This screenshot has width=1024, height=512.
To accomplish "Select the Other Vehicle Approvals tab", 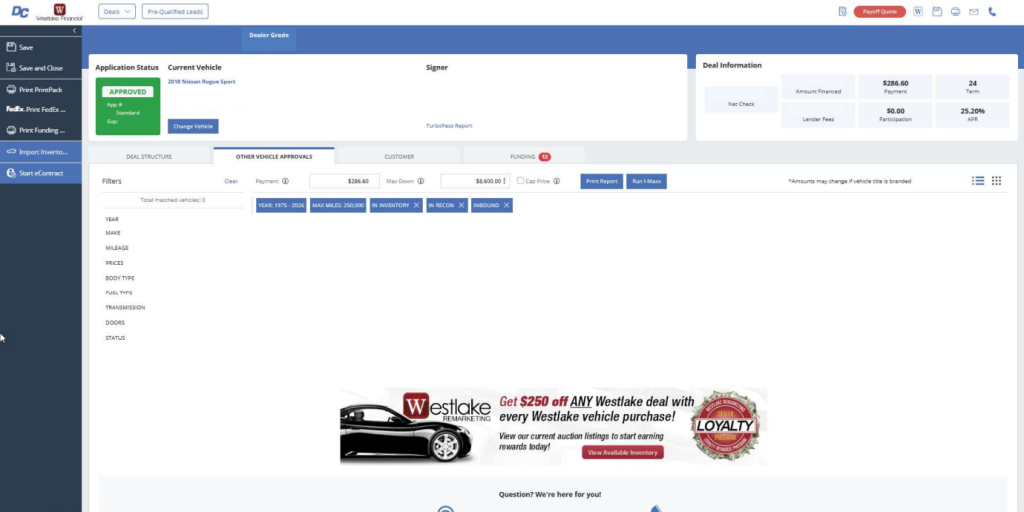I will tap(274, 157).
